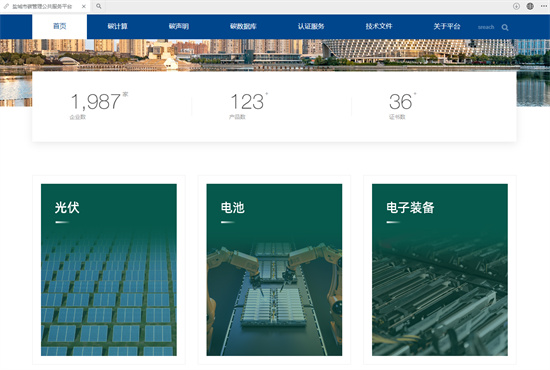This screenshot has height=370, width=550.
Task: Open 碳数据库 in the navigation bar
Action: coord(243,26)
